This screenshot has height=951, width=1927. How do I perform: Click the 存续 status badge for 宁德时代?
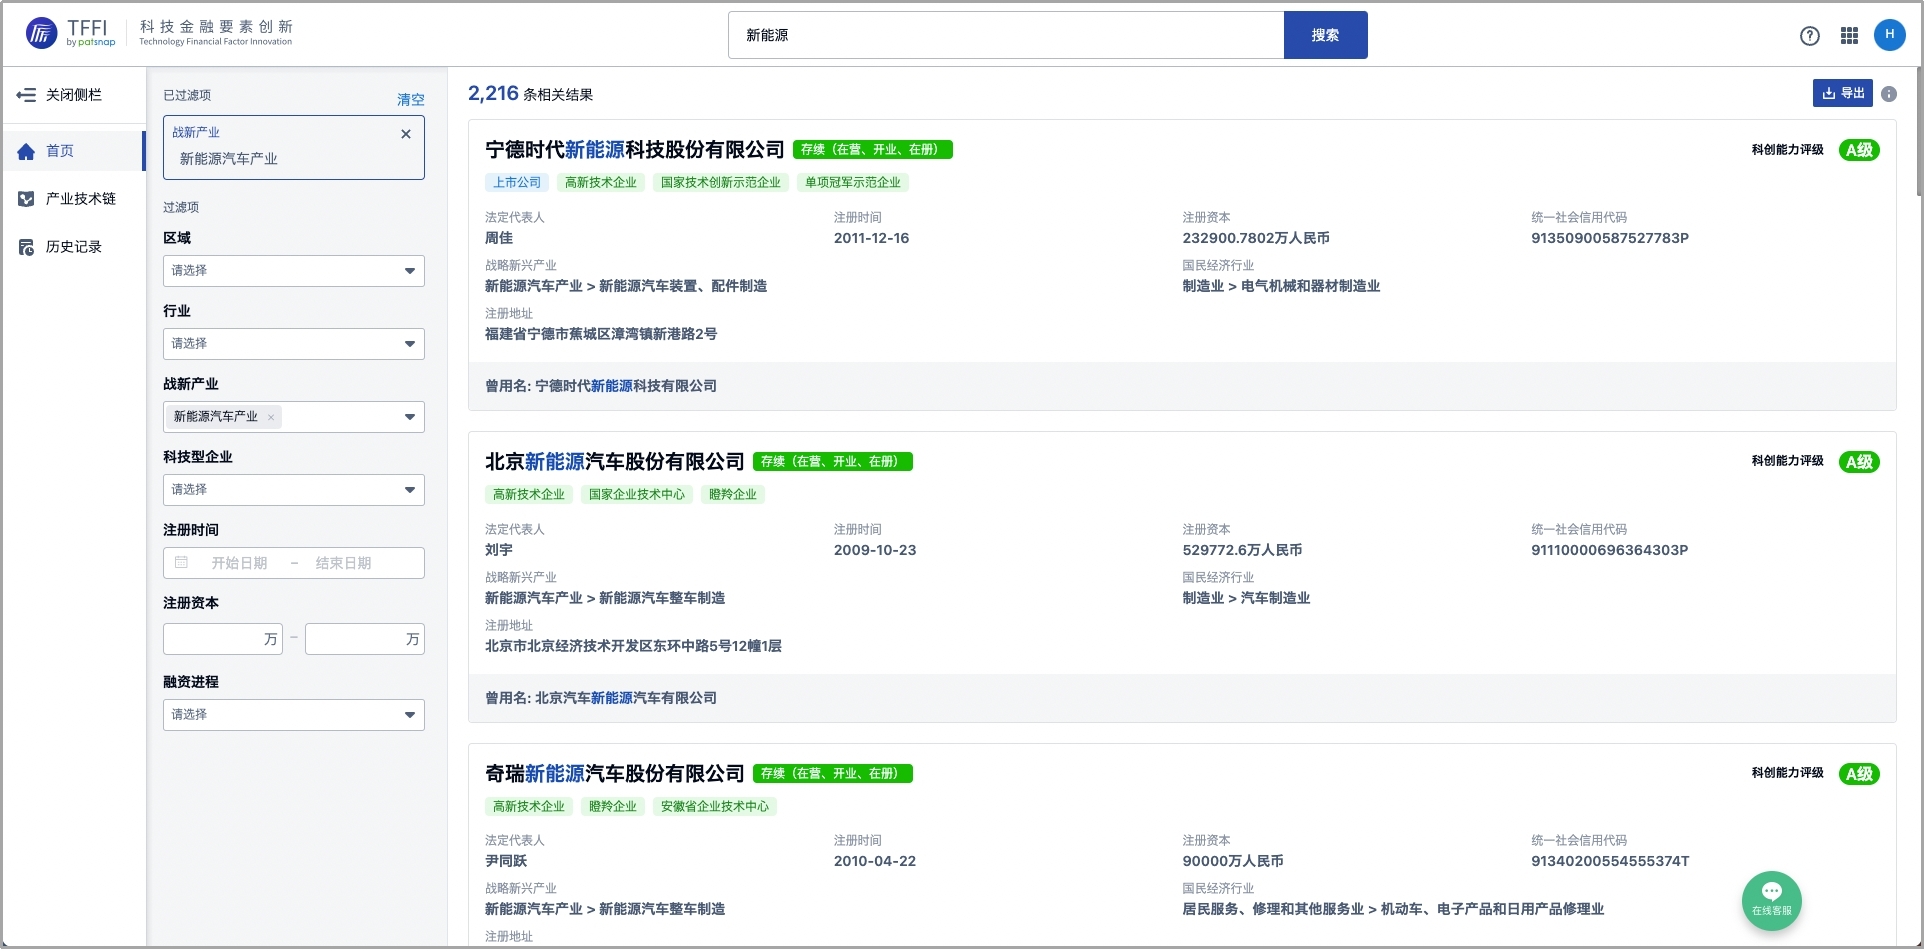pos(872,150)
